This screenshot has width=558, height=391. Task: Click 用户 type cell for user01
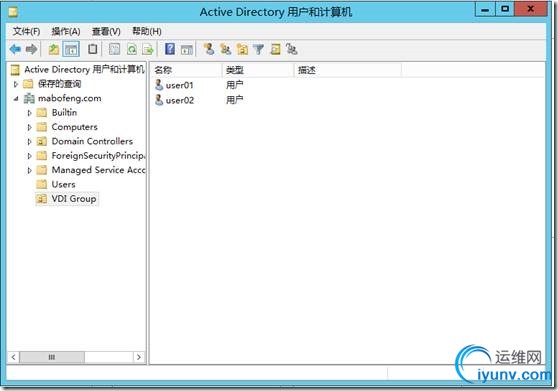click(x=235, y=85)
